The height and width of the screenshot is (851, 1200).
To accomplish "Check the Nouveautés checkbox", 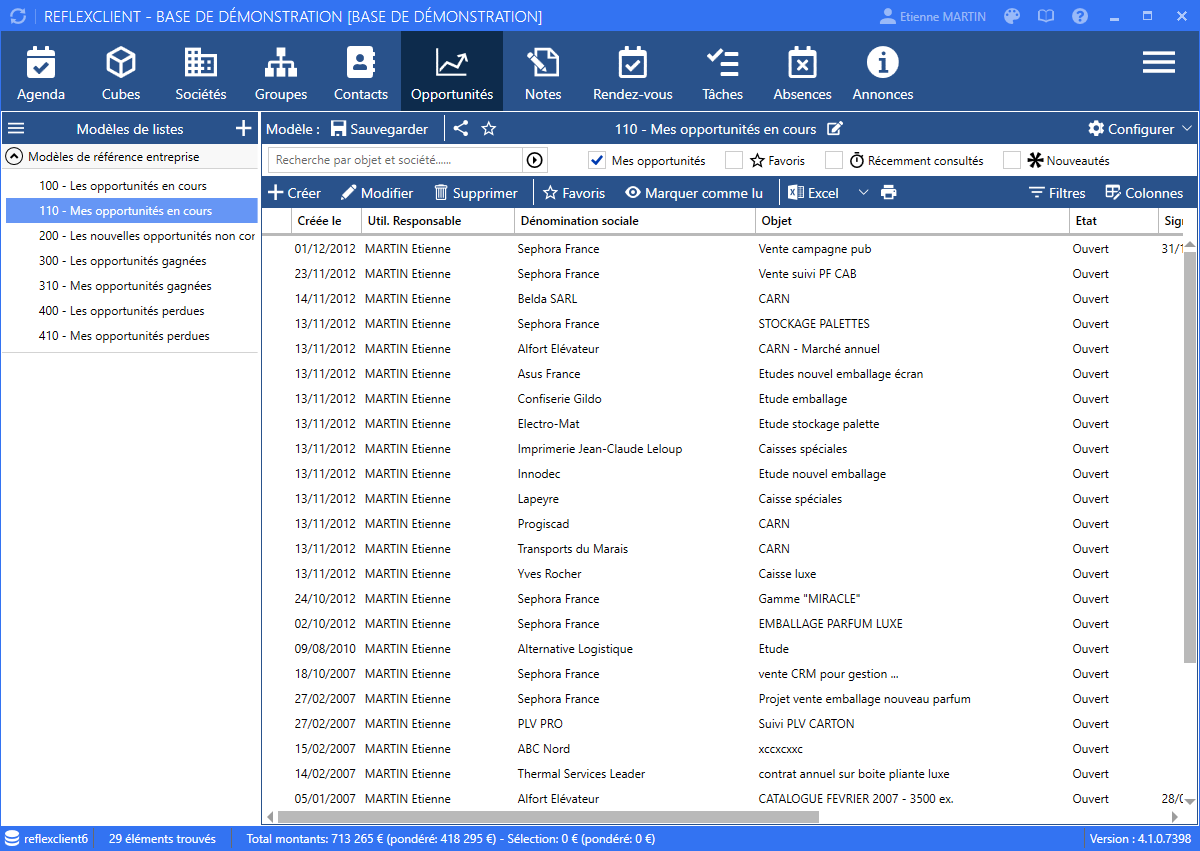I will click(1012, 160).
